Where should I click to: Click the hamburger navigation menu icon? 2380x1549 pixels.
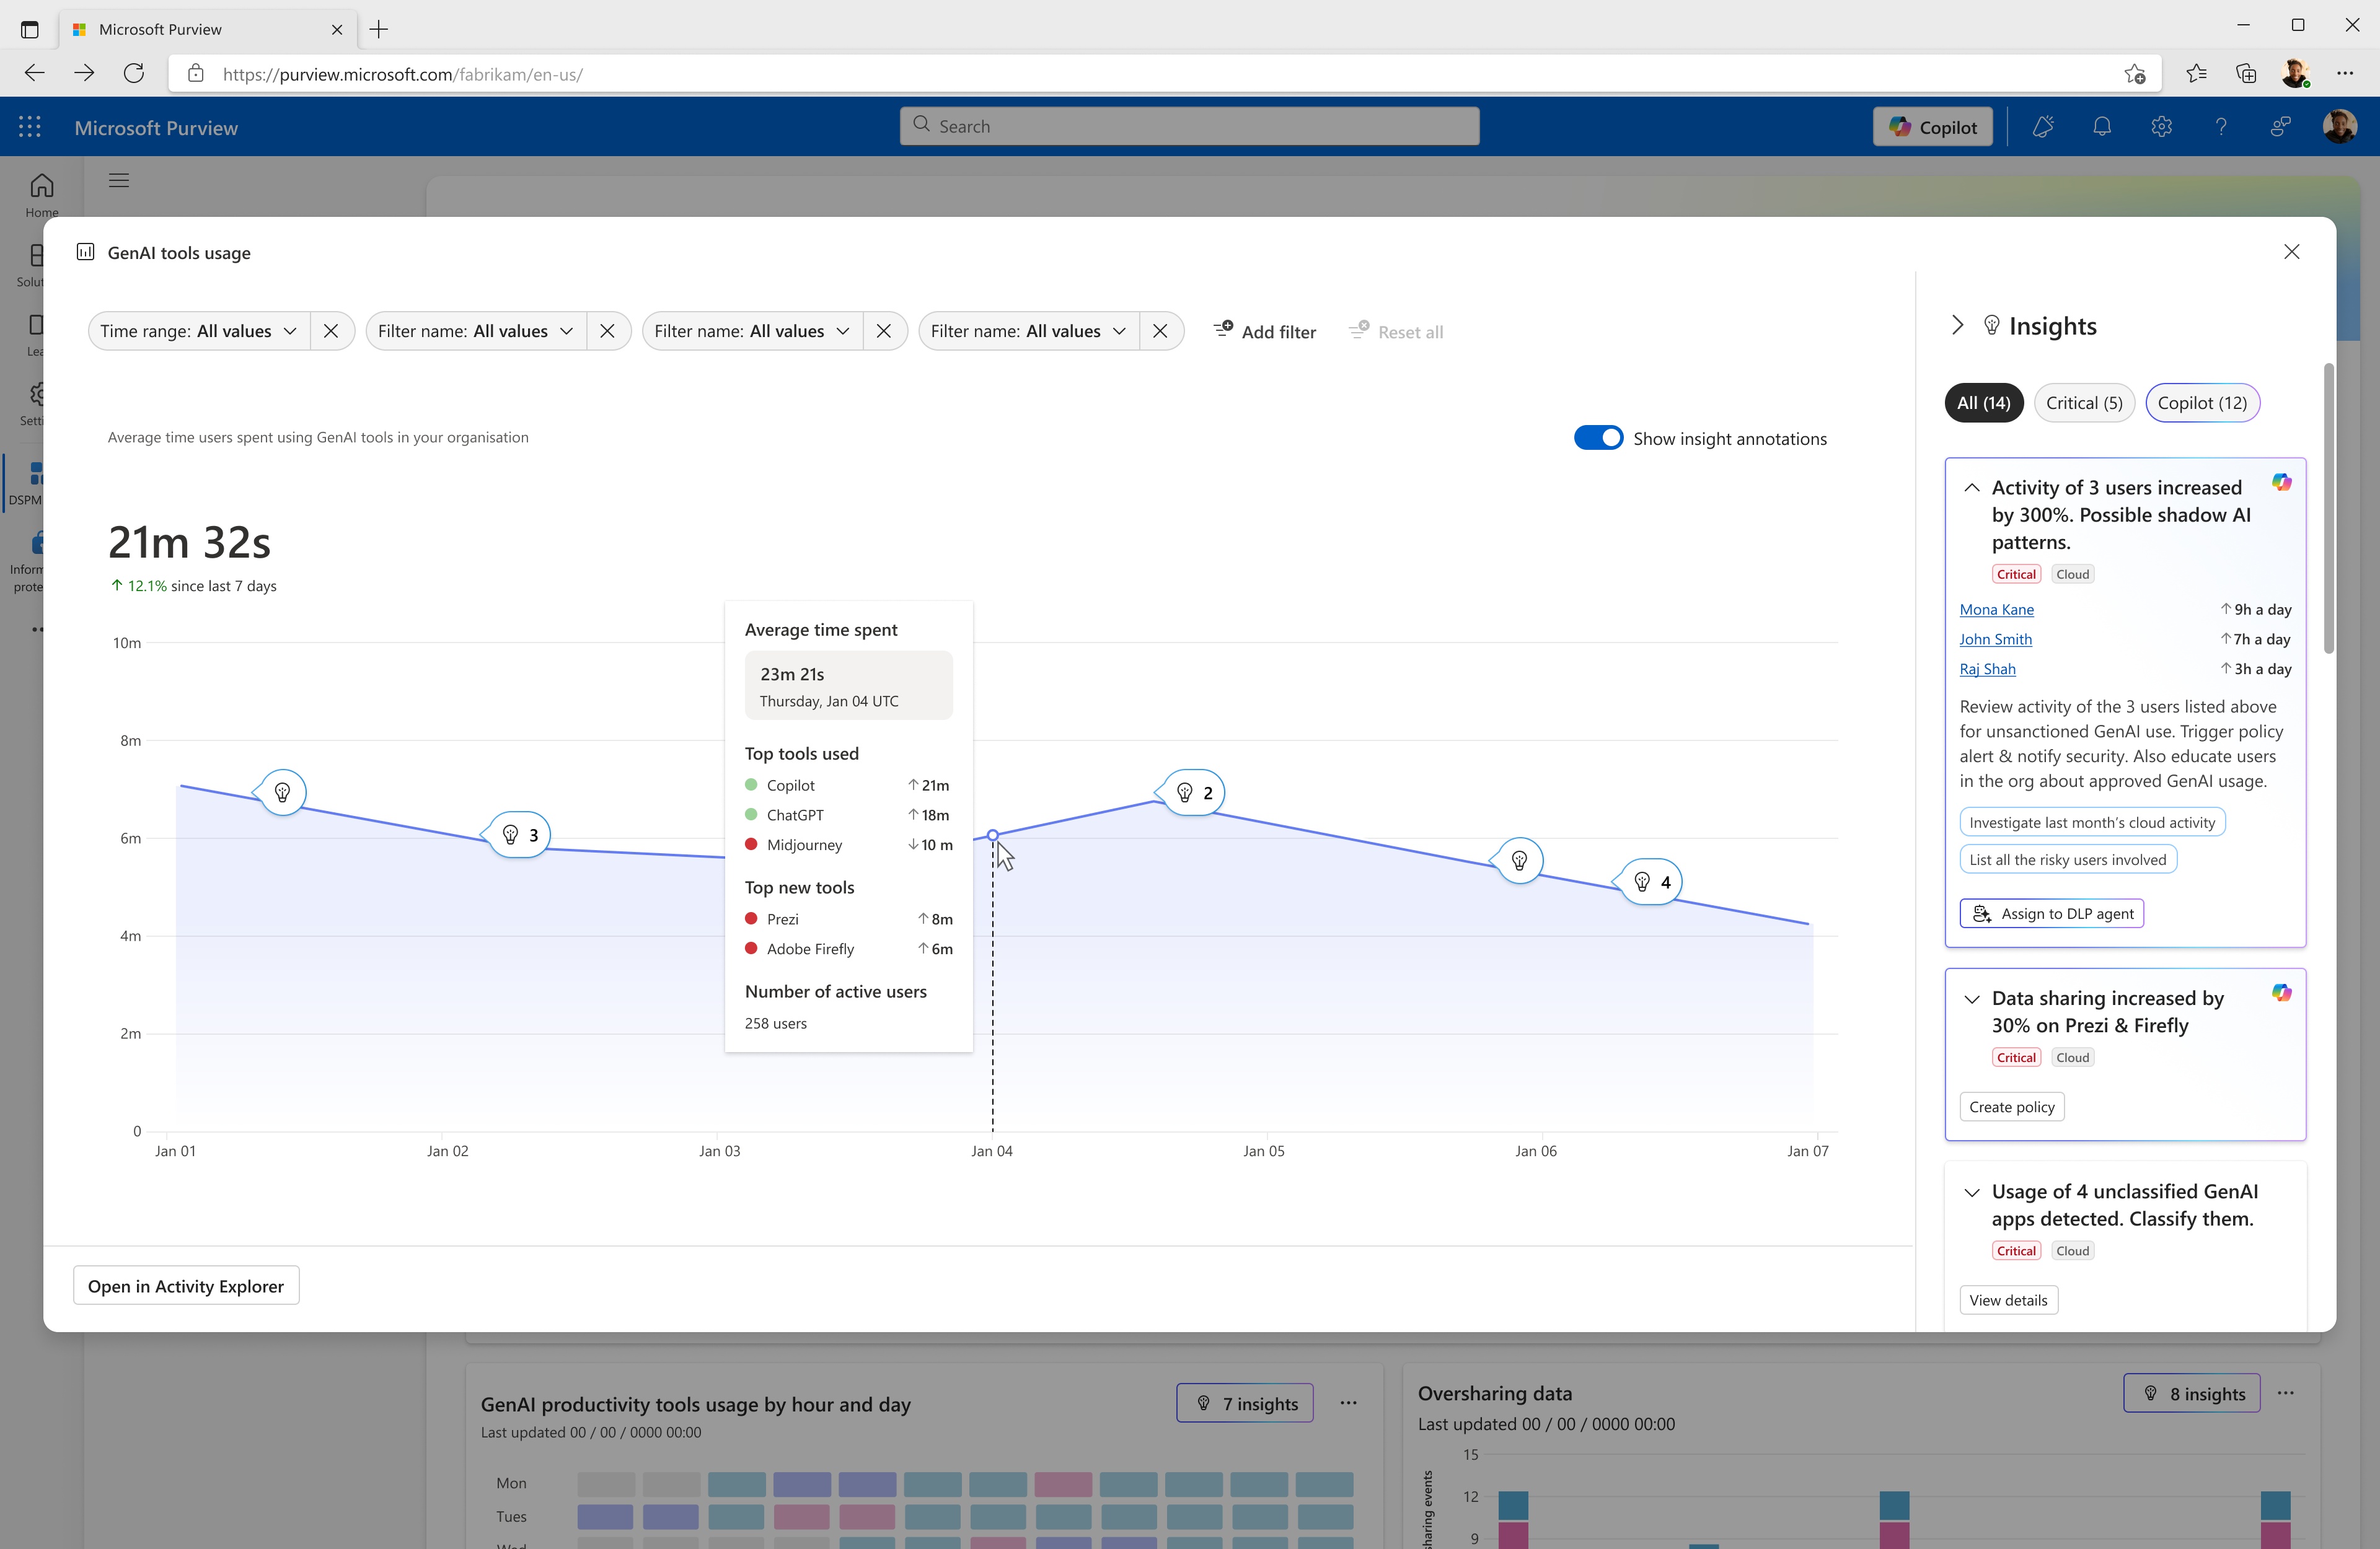coord(119,181)
